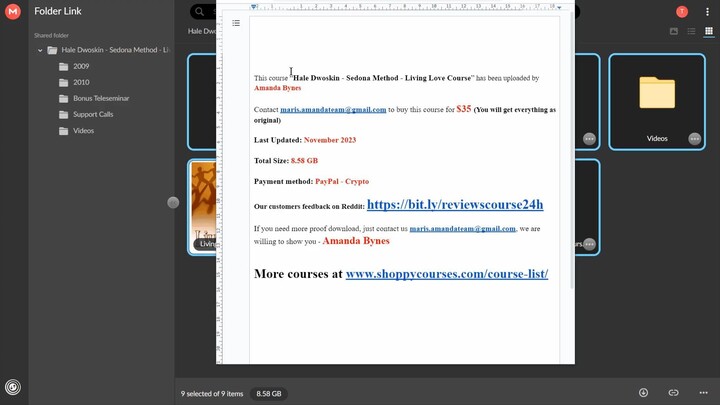Open the user avatar account menu
Screen dimensions: 720x405
[x=682, y=12]
